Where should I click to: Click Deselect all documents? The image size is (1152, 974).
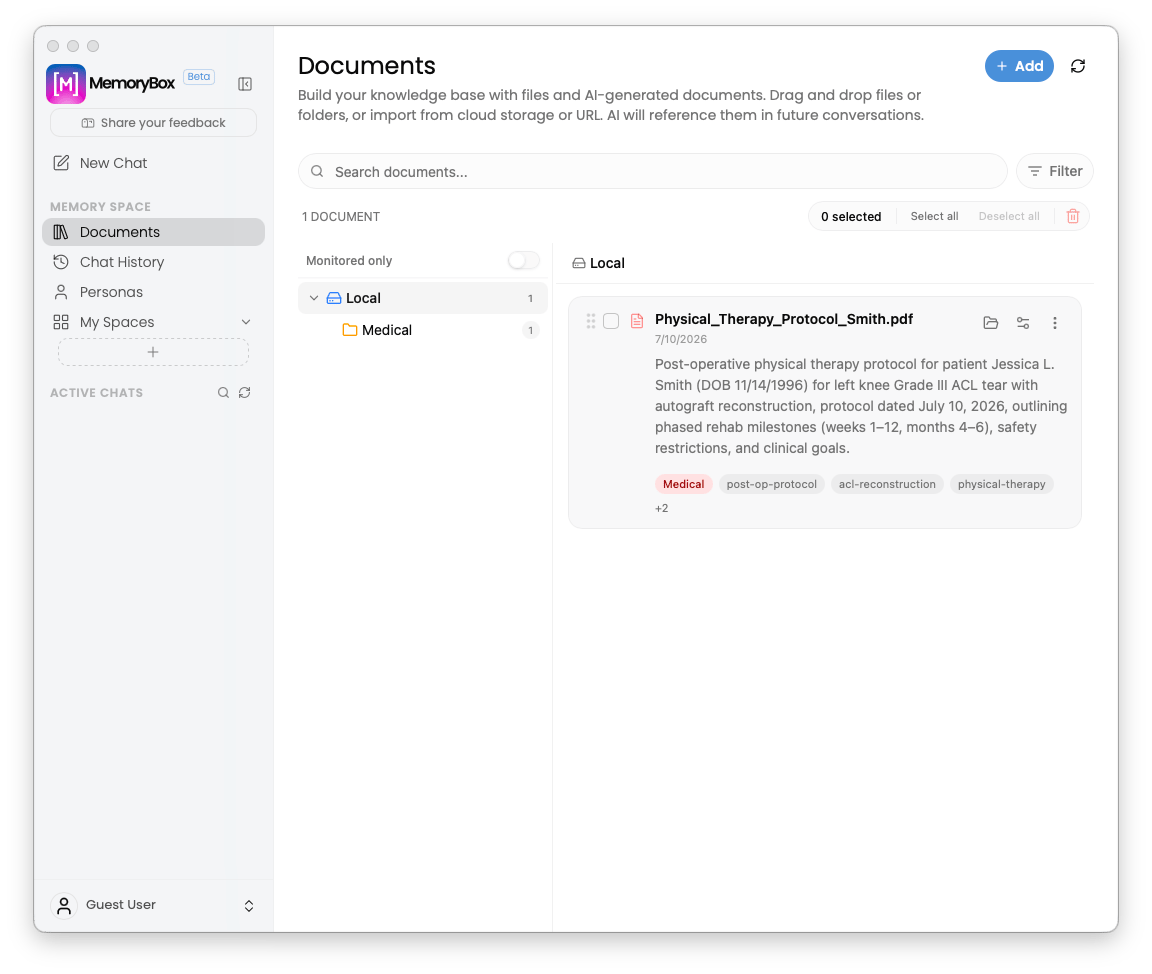coord(1009,216)
